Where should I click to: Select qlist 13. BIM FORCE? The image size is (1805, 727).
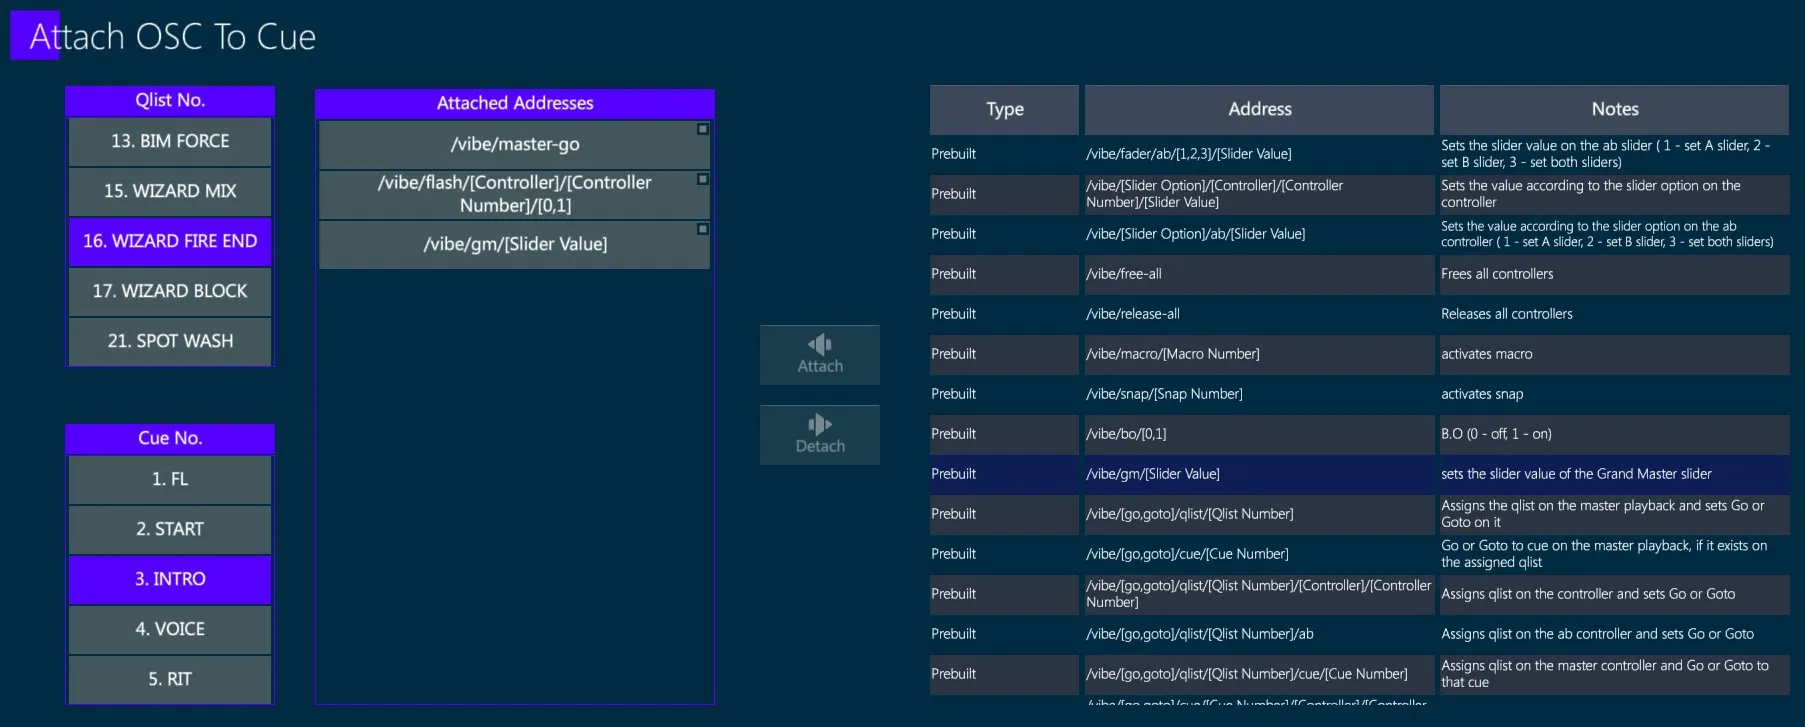170,142
